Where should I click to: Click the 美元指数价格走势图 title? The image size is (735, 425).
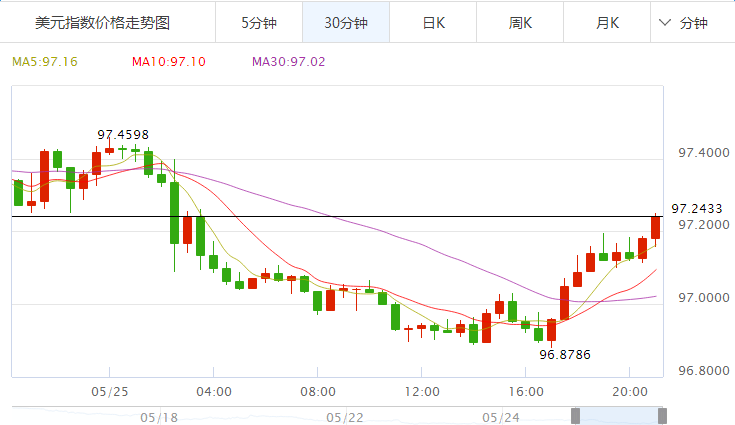102,22
